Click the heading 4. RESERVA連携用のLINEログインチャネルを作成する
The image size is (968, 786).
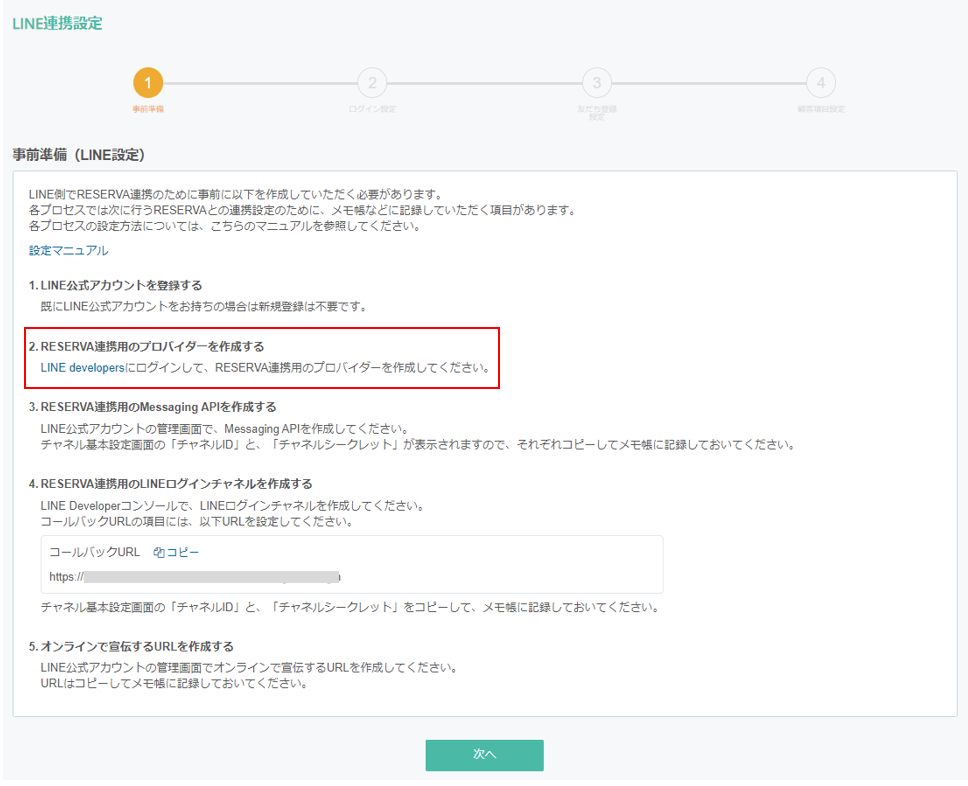point(170,484)
